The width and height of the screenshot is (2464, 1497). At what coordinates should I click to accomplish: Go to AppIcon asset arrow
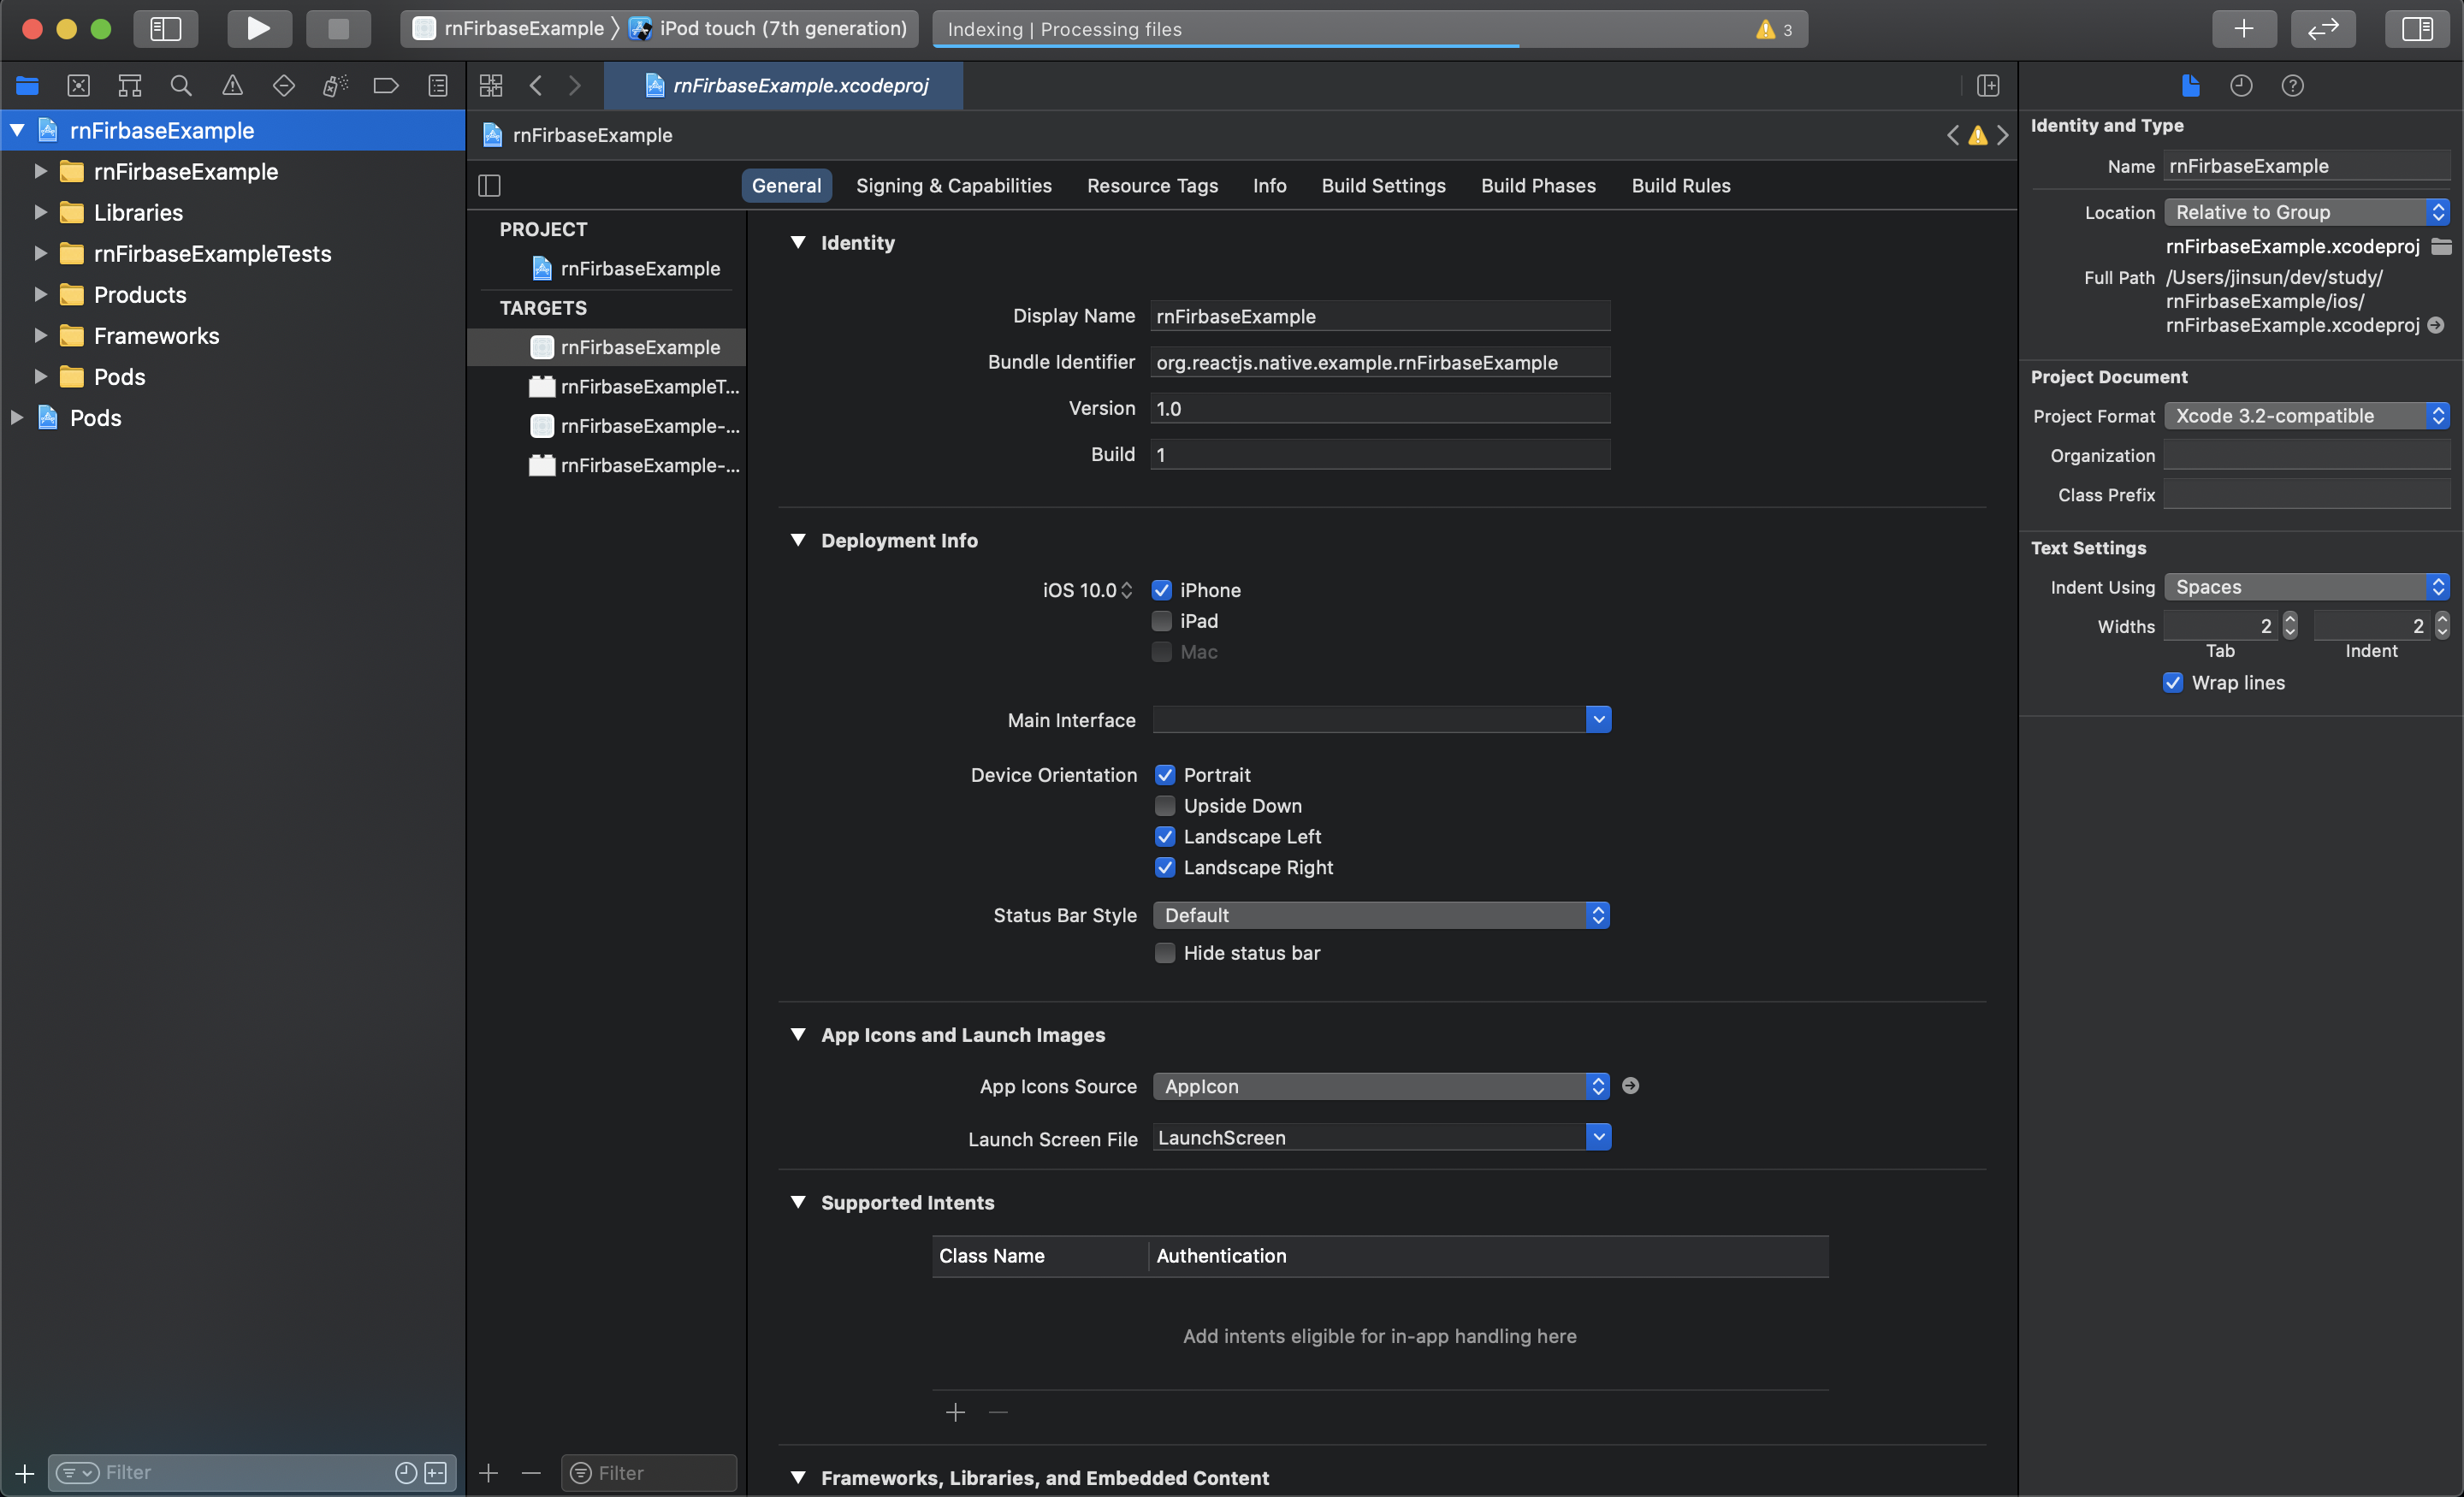(x=1630, y=1085)
